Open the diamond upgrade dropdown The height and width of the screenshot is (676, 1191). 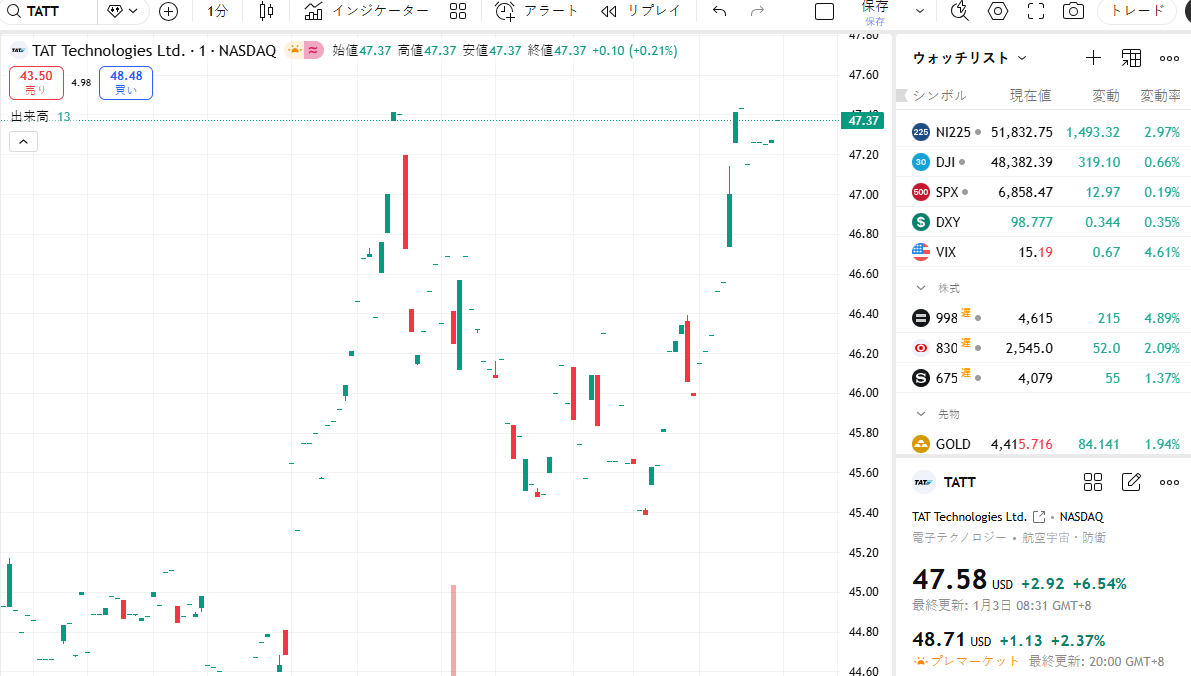click(x=122, y=11)
